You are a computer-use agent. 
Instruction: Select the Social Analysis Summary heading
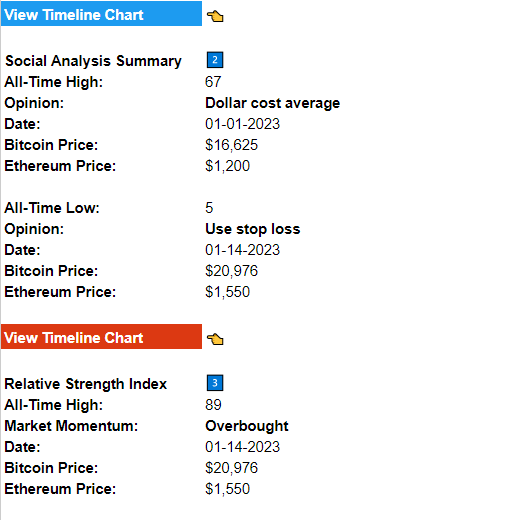[93, 61]
